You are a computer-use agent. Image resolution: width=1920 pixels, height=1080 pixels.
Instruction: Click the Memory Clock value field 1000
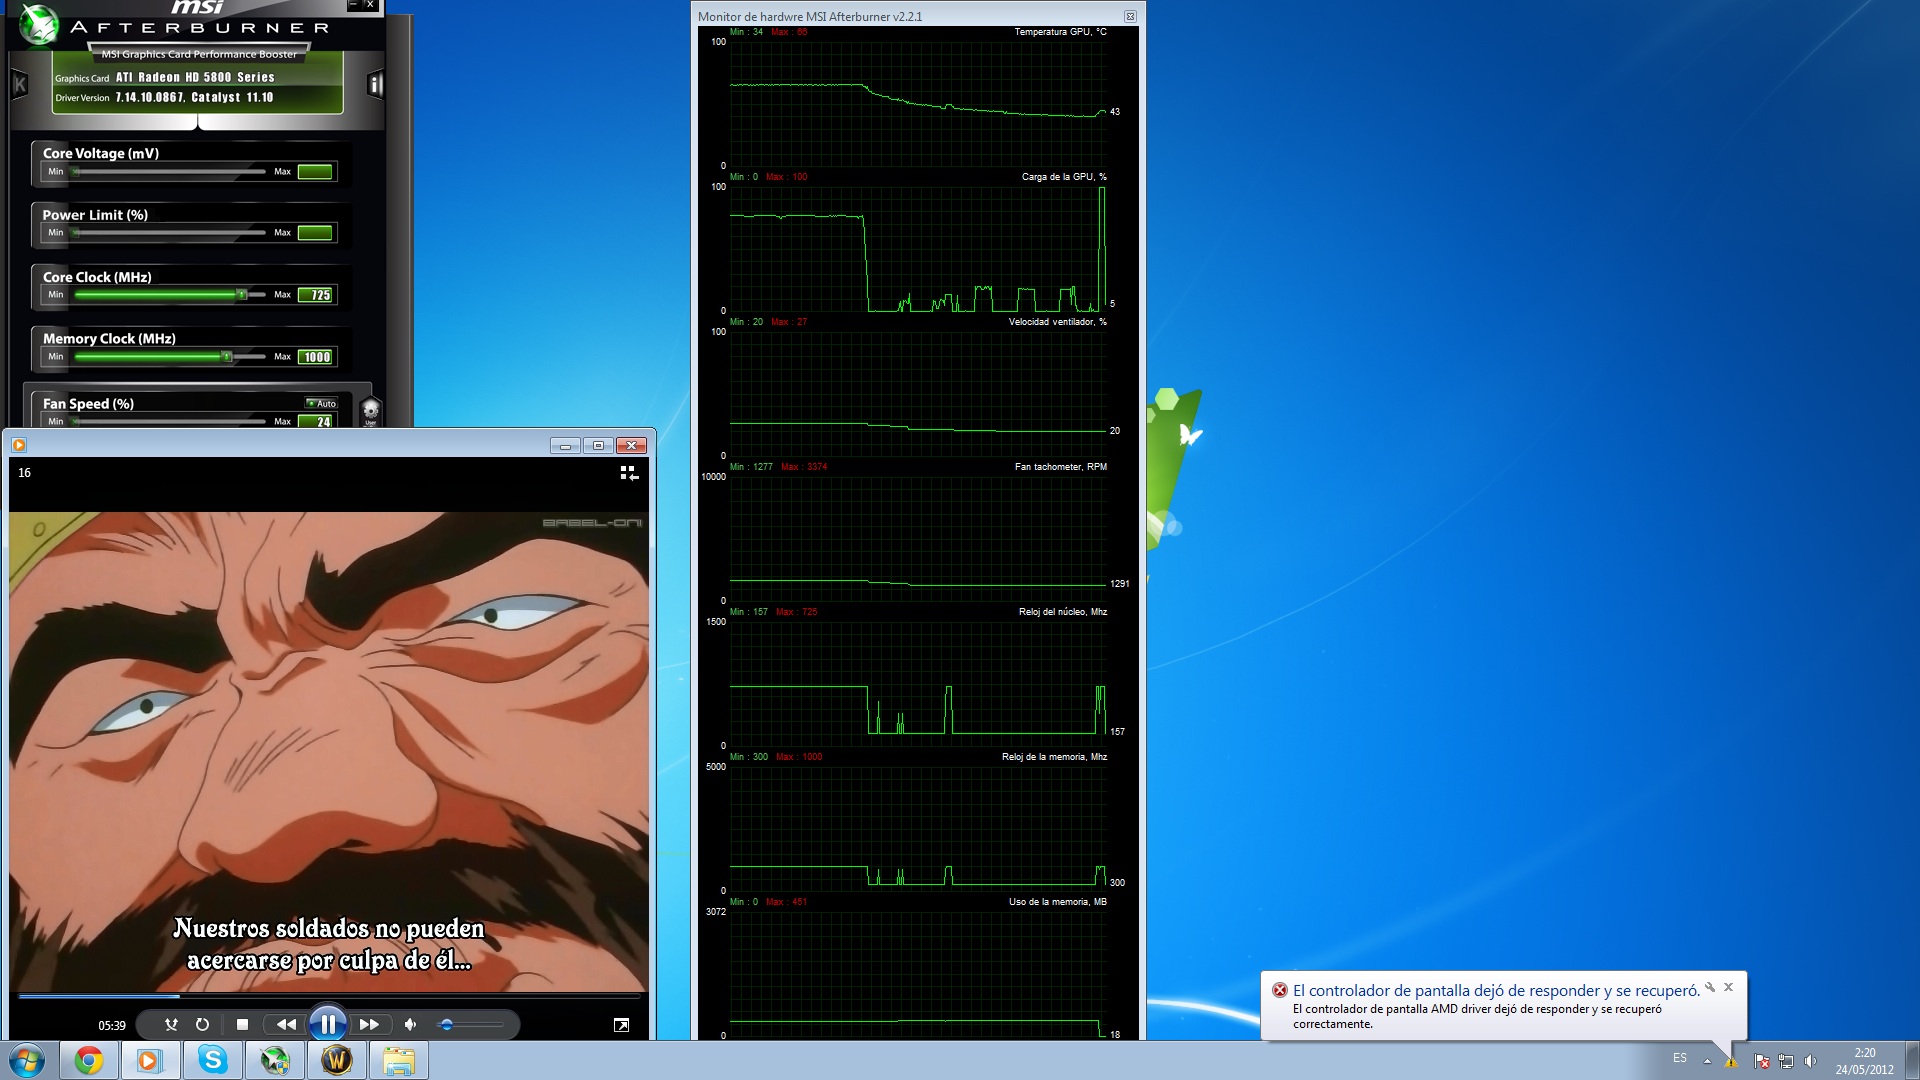pos(317,357)
